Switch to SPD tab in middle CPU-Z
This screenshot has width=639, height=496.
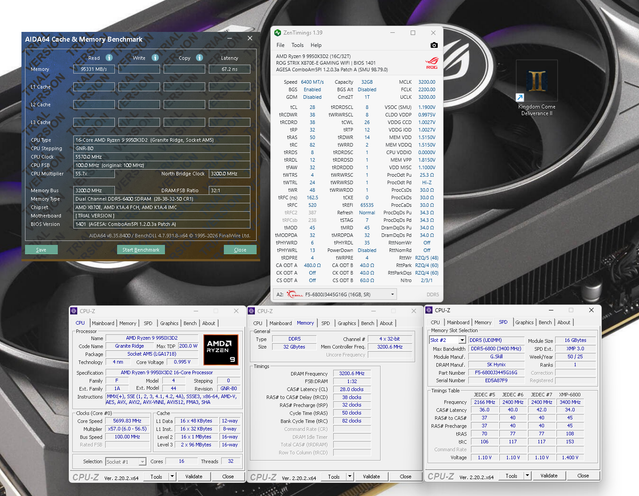(326, 323)
